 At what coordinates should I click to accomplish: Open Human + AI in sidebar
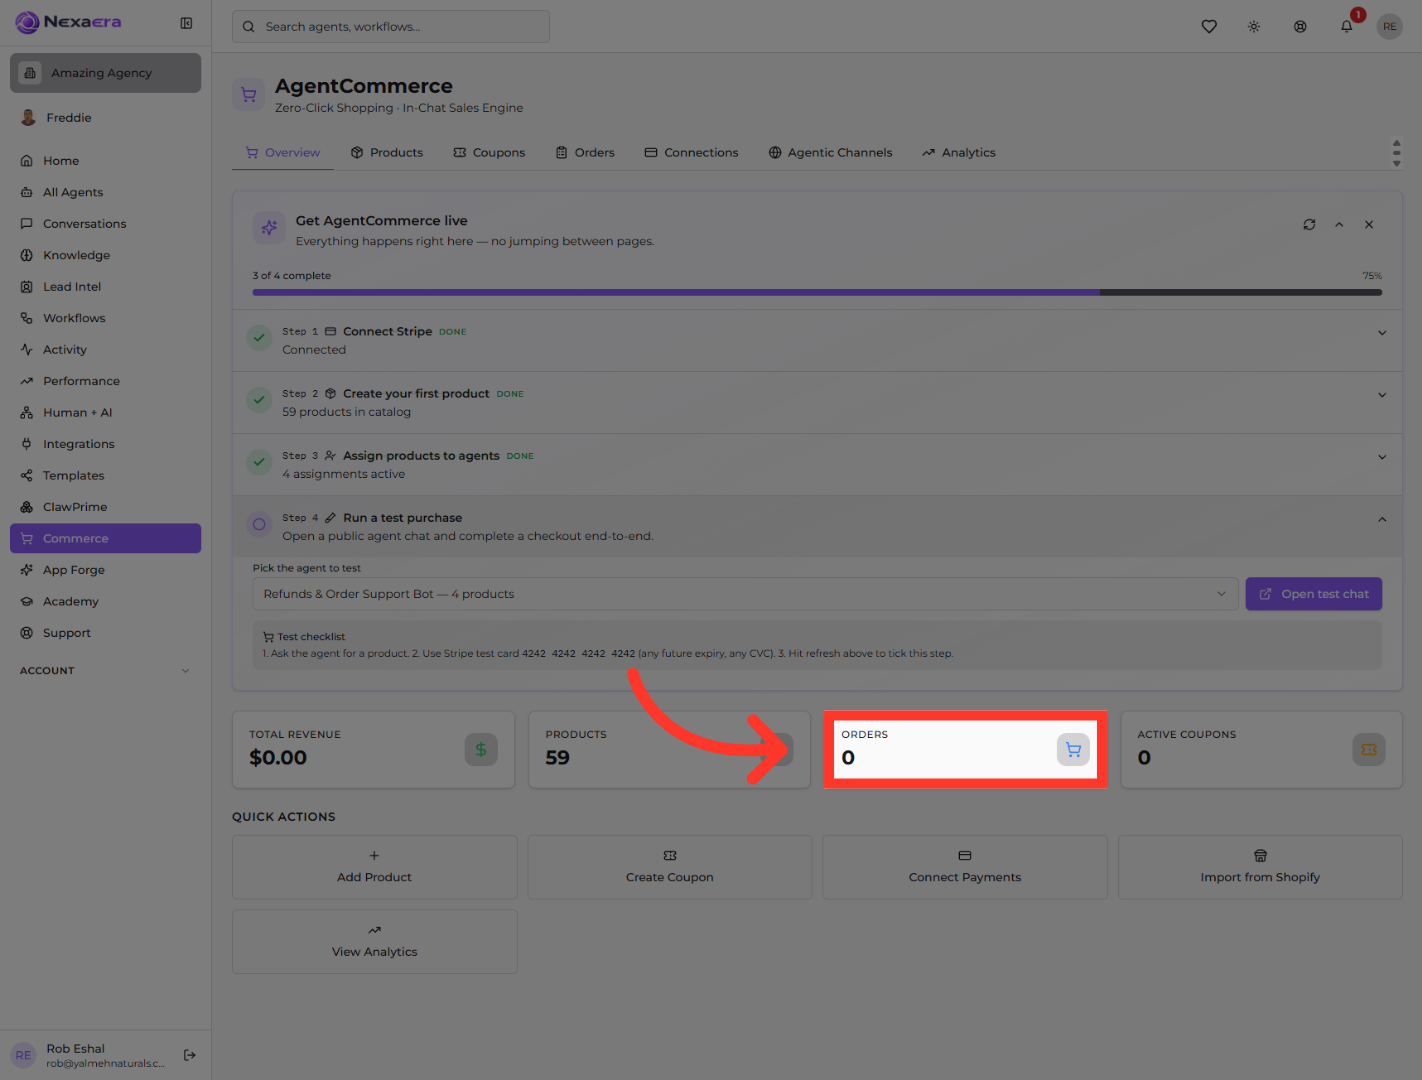pos(105,413)
